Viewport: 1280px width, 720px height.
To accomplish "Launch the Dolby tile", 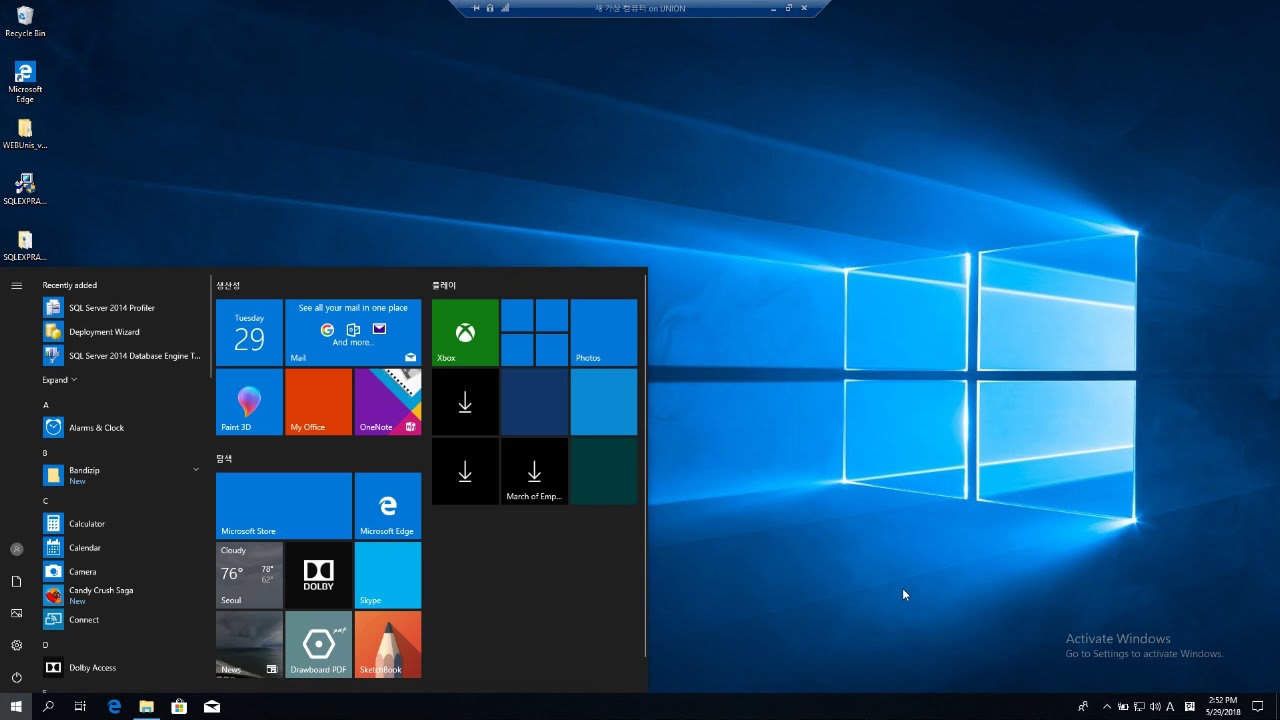I will tap(318, 575).
